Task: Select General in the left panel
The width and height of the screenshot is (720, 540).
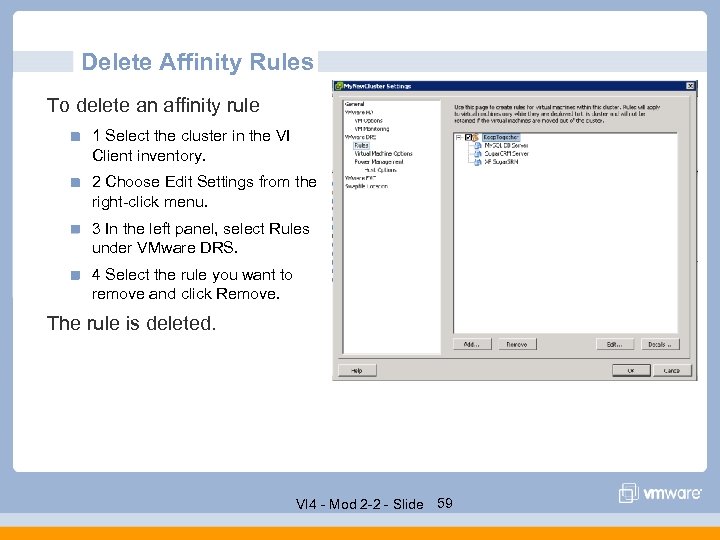Action: coord(354,104)
